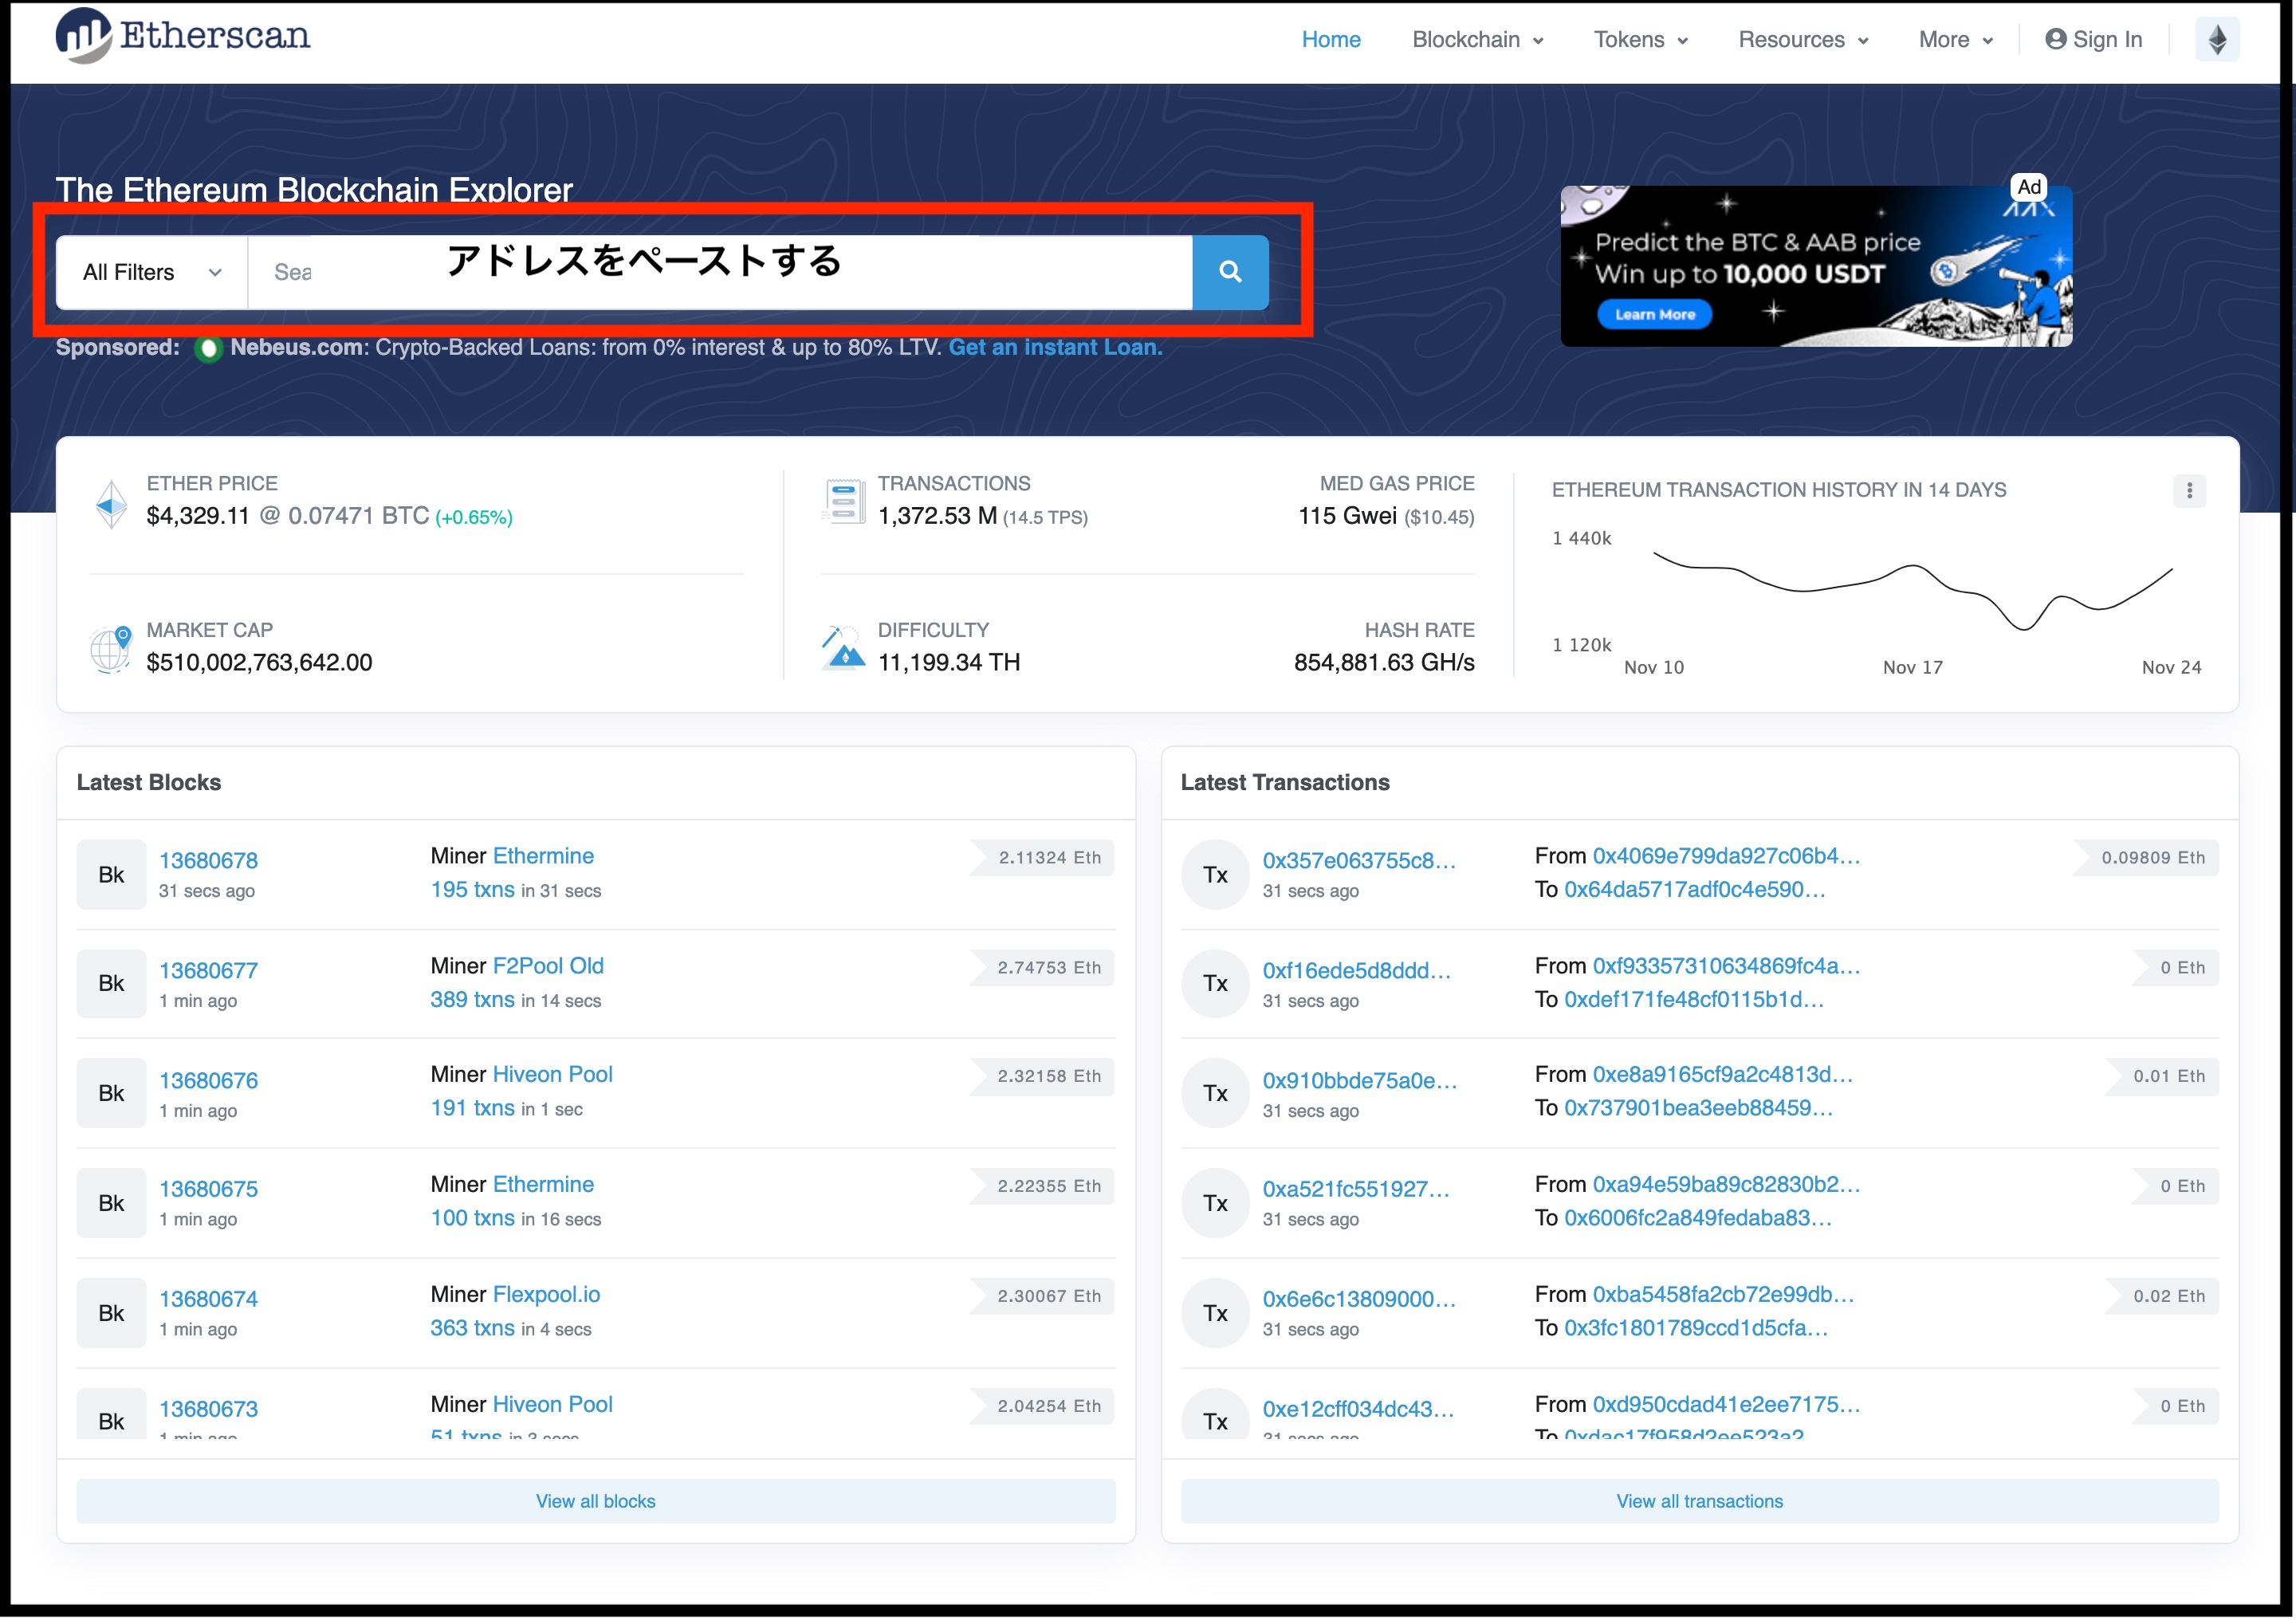
Task: Open the AAB ad banner
Action: [x=1816, y=266]
